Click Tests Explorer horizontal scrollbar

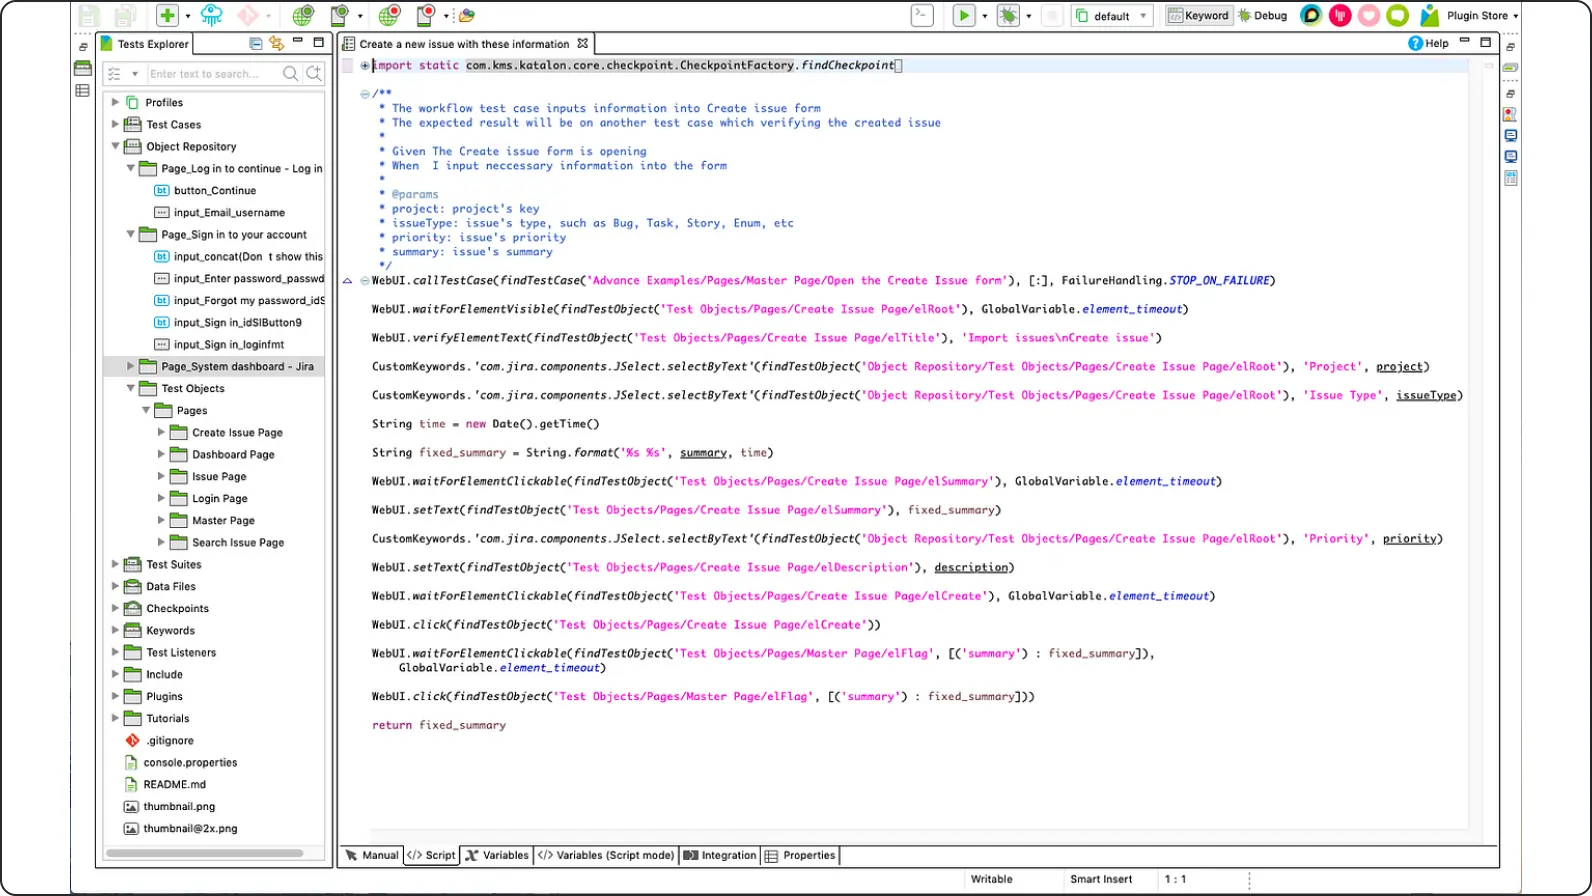pos(205,853)
